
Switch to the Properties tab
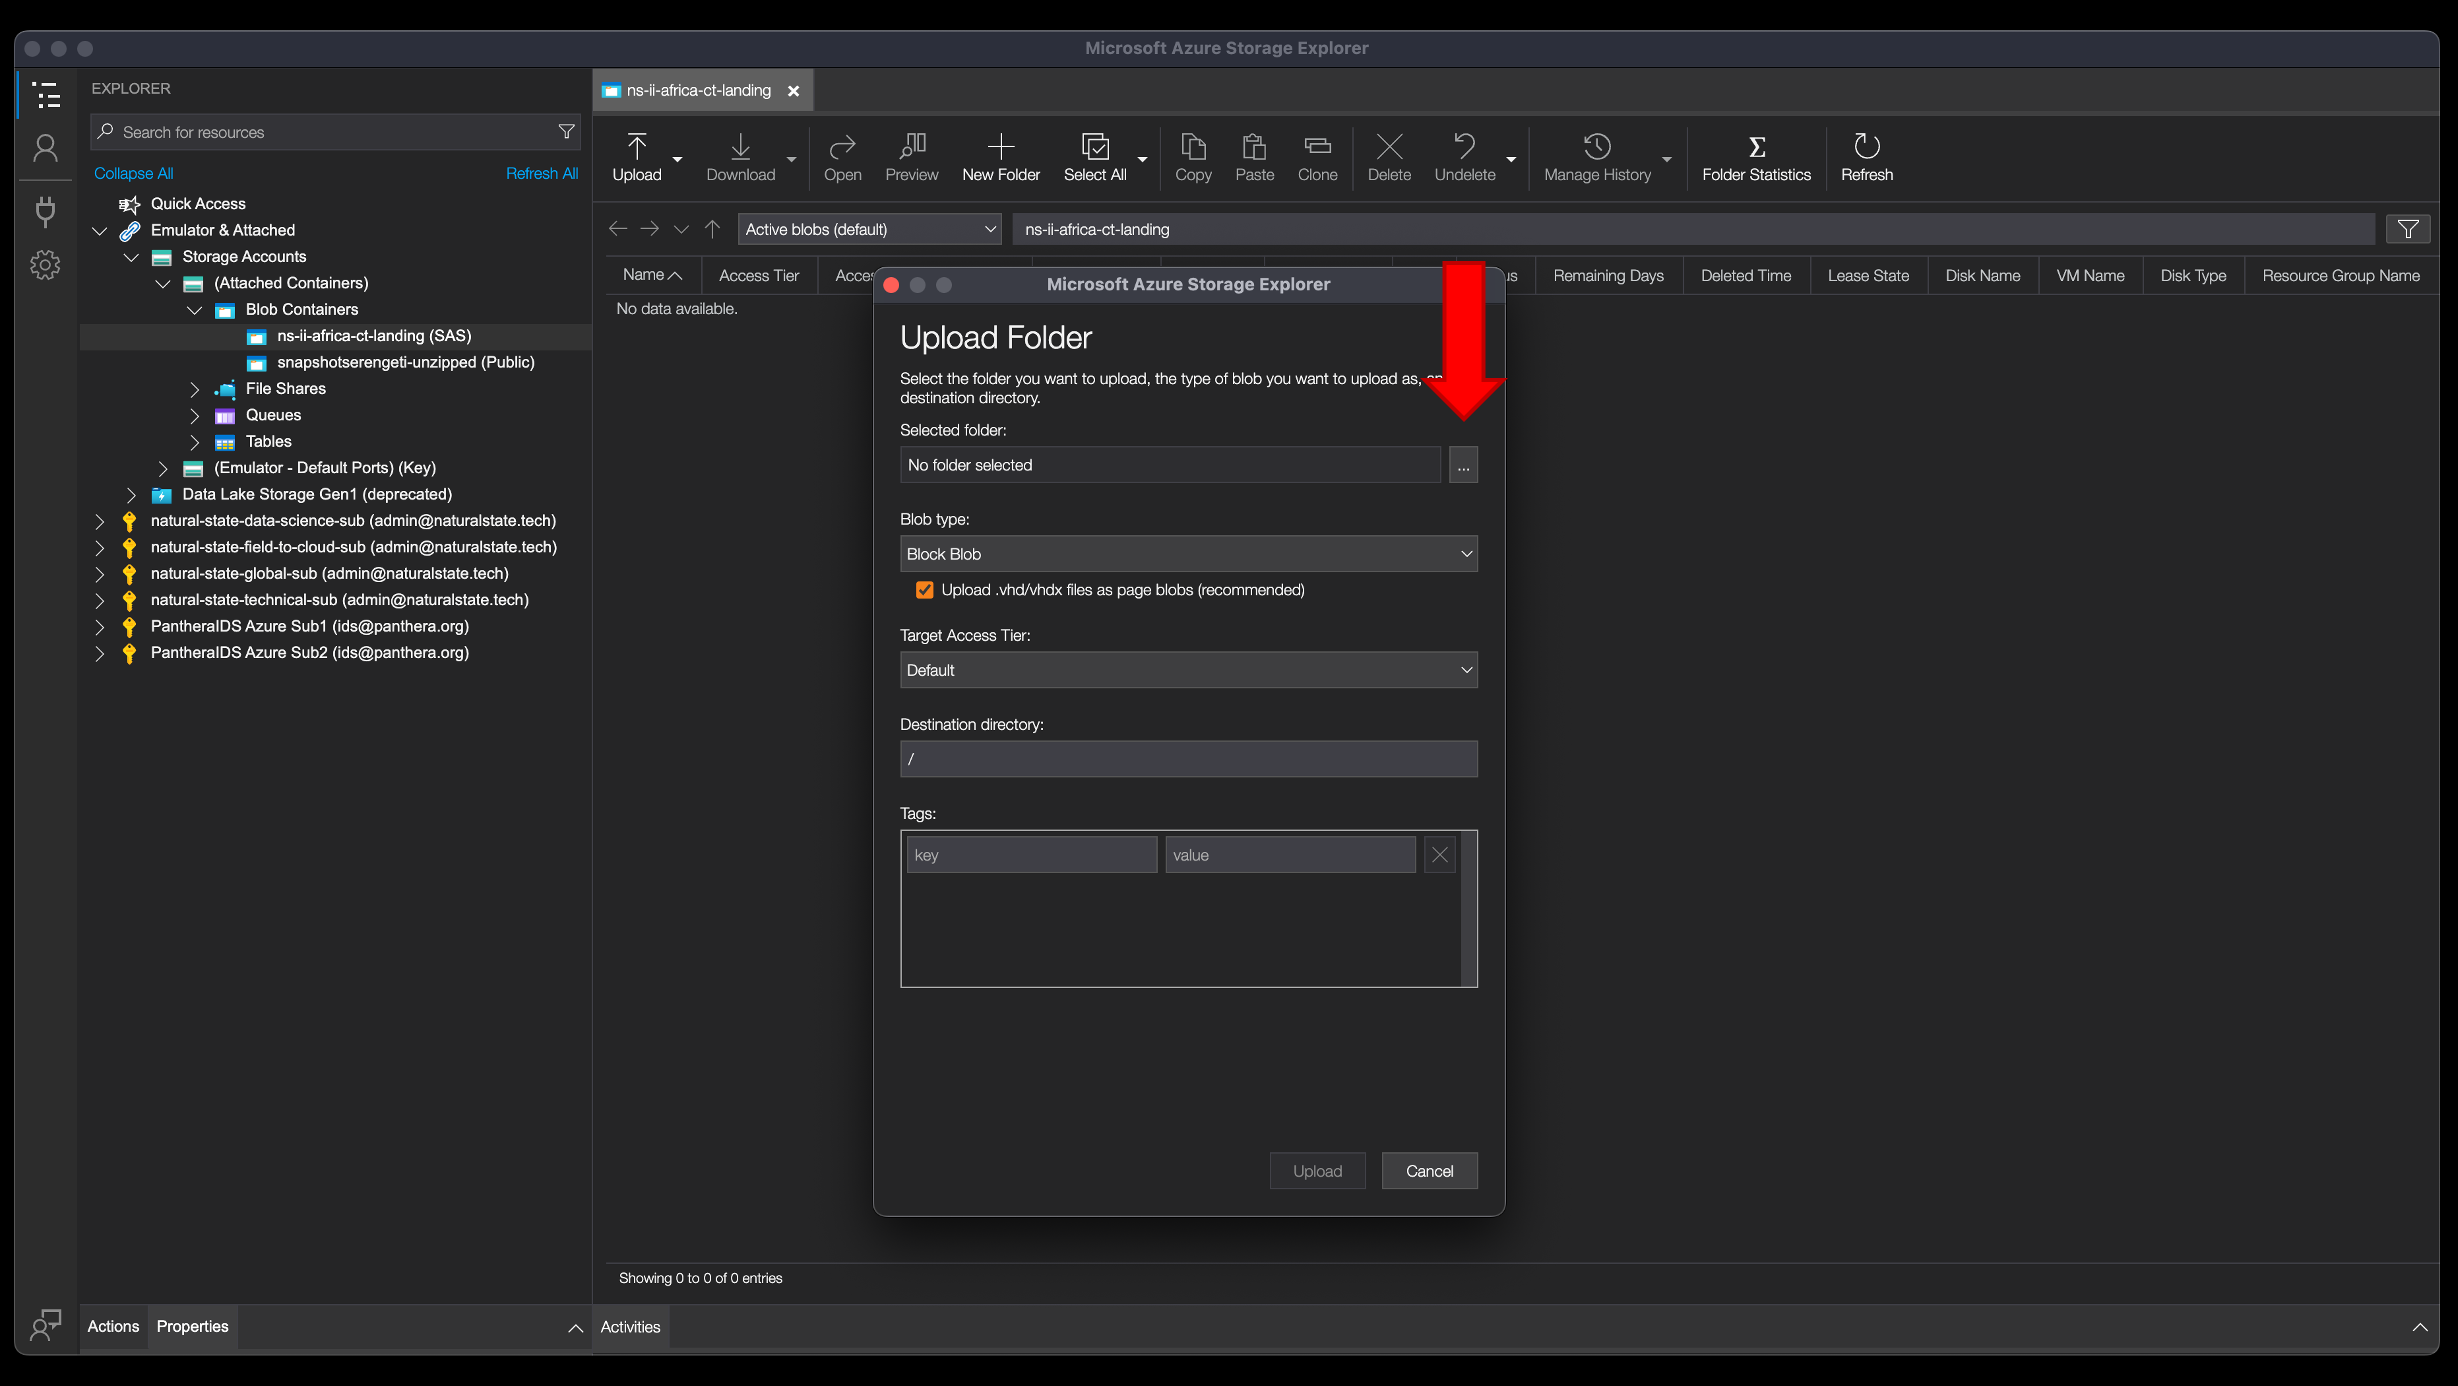point(192,1326)
